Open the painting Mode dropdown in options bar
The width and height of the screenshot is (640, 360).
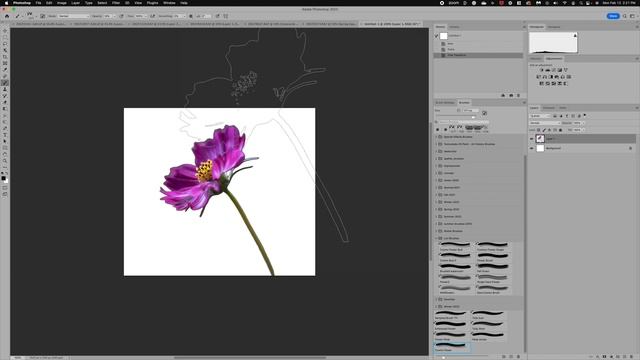73,16
